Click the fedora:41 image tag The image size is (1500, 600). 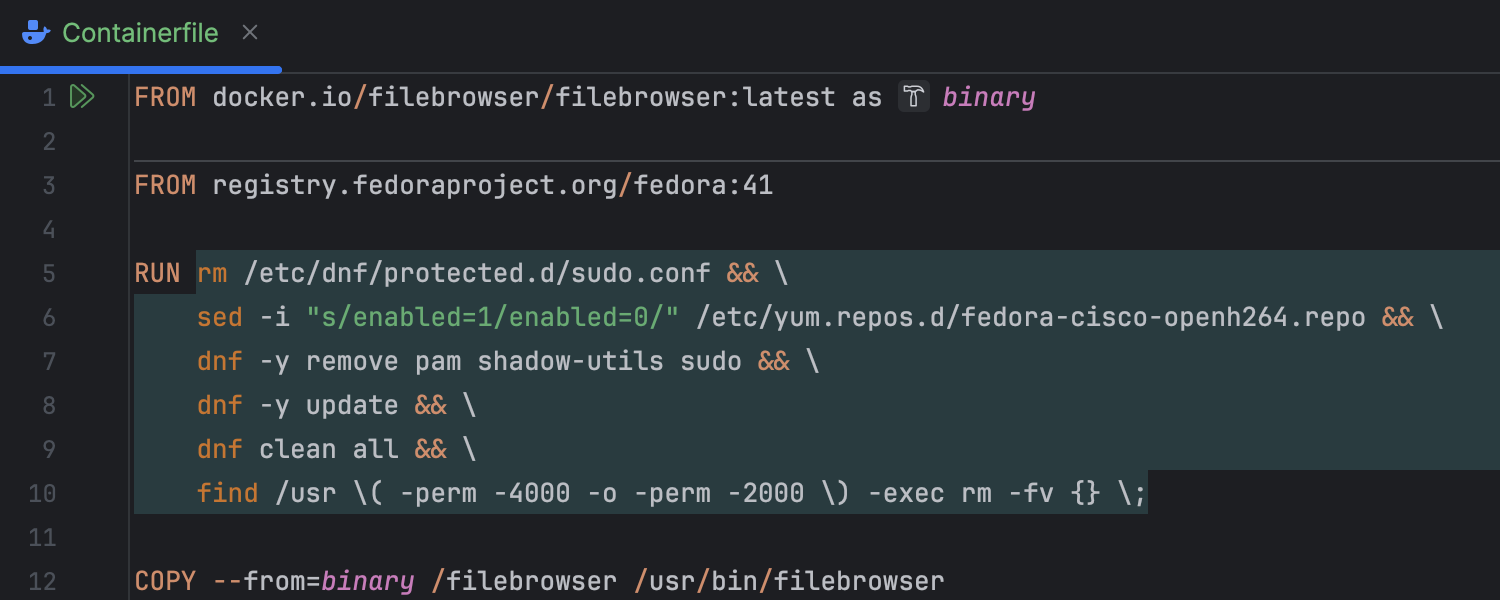click(x=703, y=185)
